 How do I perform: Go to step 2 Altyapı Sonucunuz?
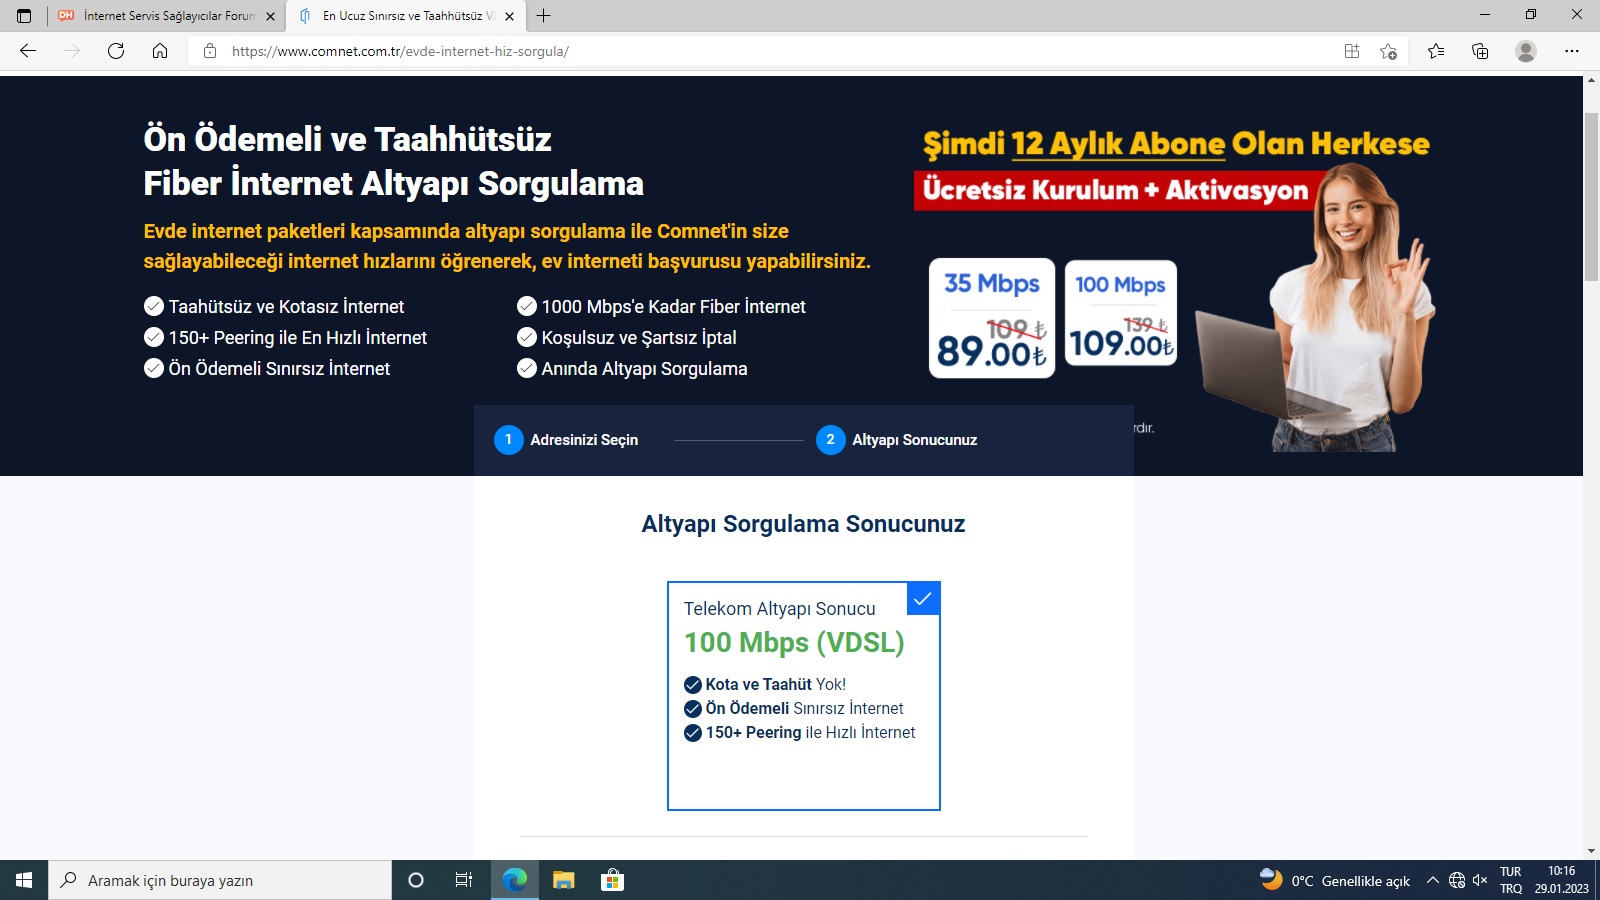[x=897, y=440]
